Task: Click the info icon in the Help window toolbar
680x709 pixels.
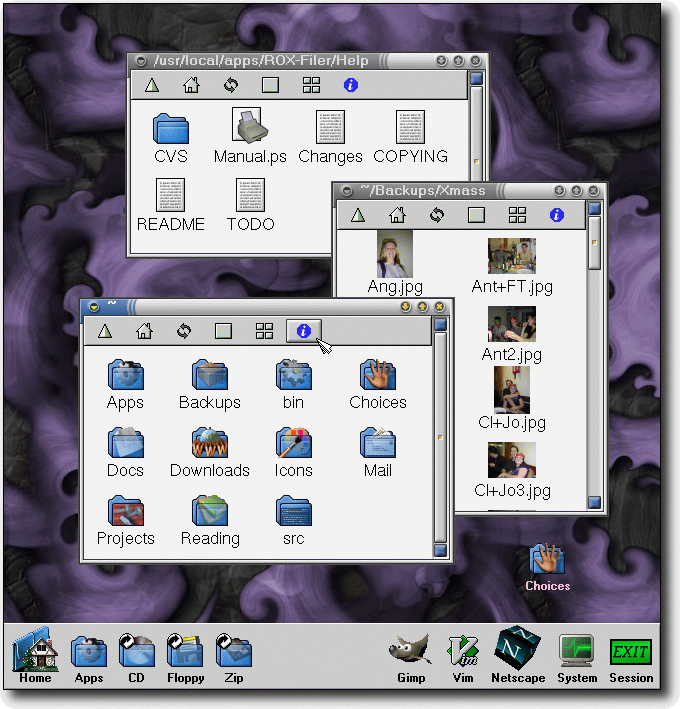Action: 351,85
